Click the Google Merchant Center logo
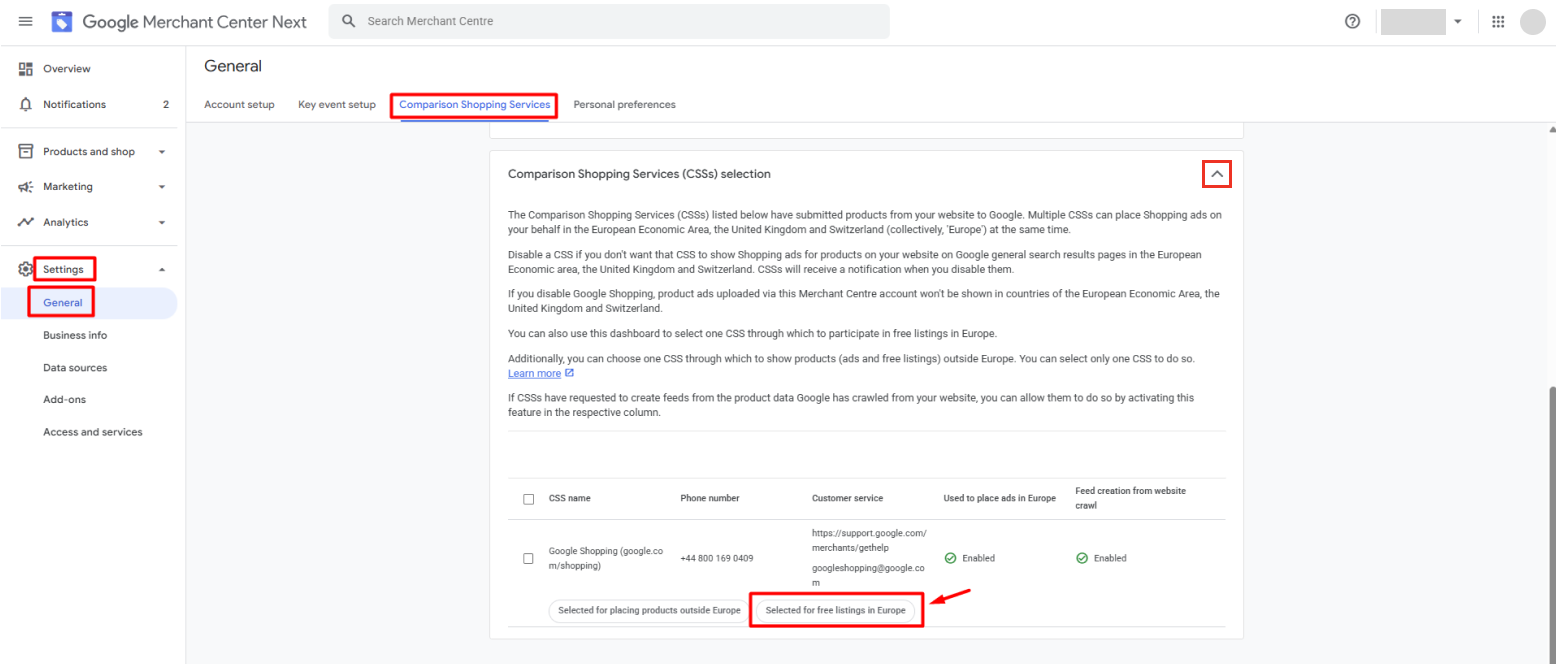Screen dimensions: 1556x664 pos(62,21)
